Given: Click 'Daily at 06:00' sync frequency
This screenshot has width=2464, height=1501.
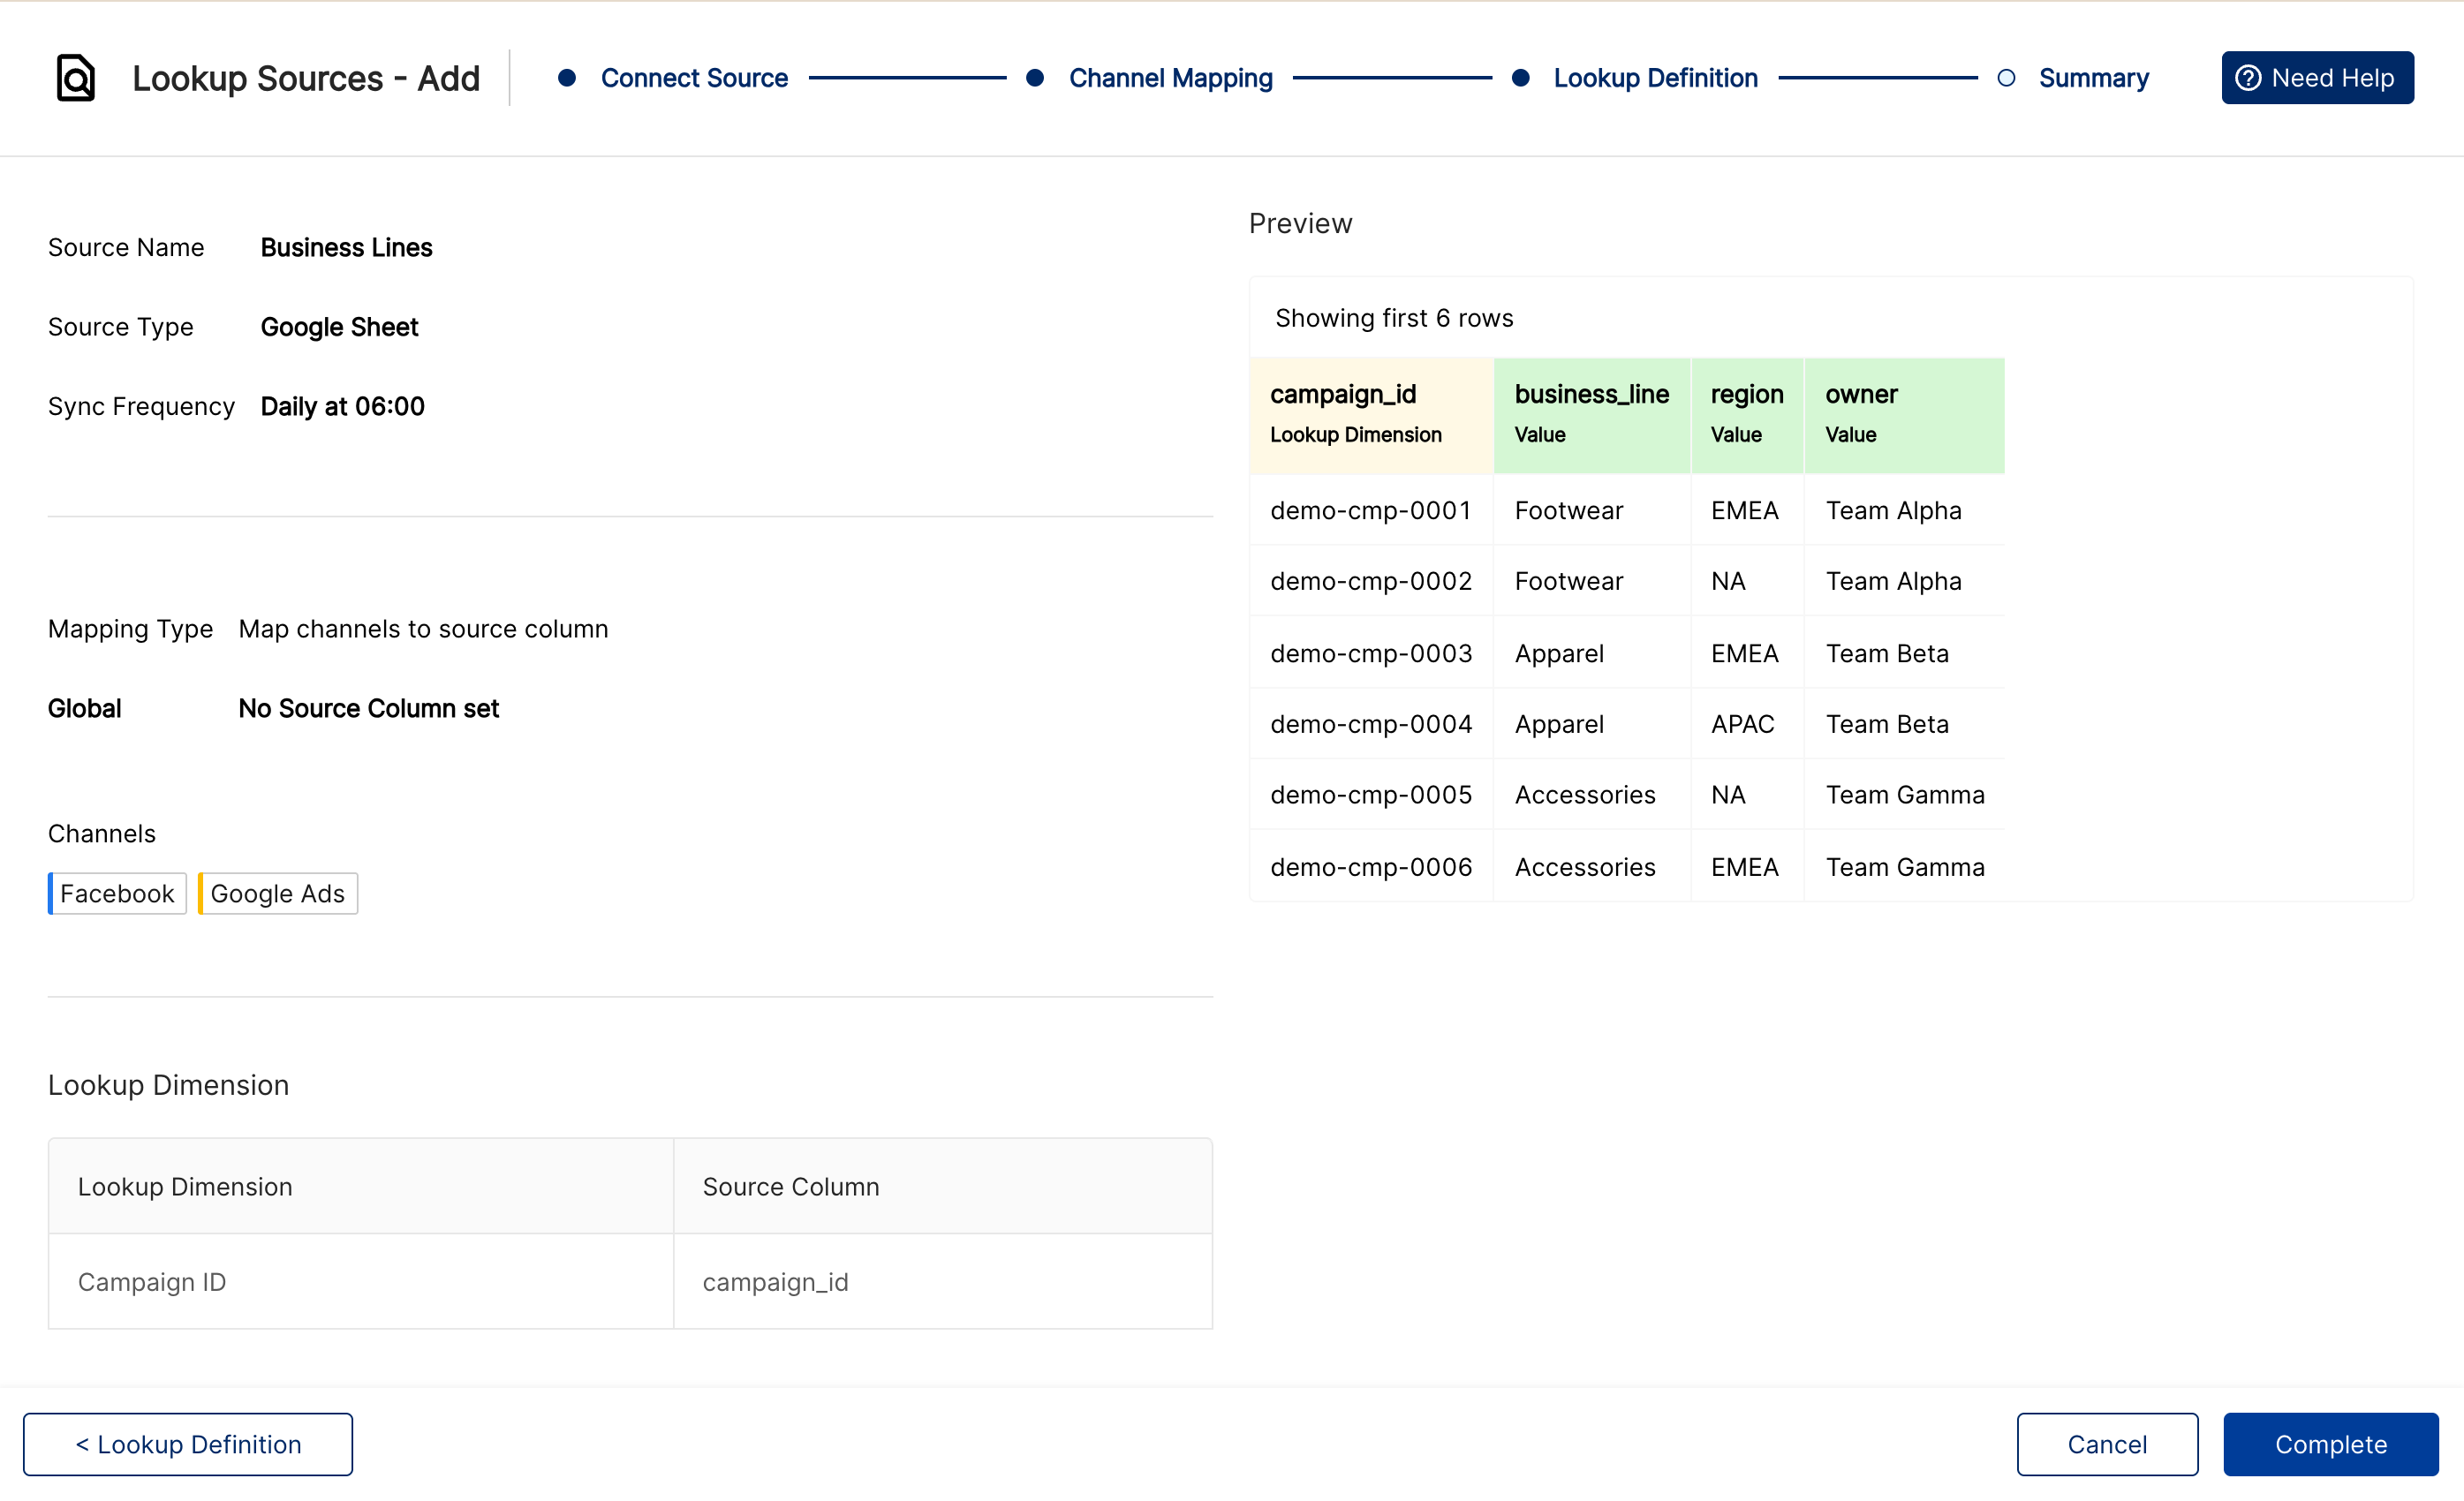Looking at the screenshot, I should pos(342,406).
